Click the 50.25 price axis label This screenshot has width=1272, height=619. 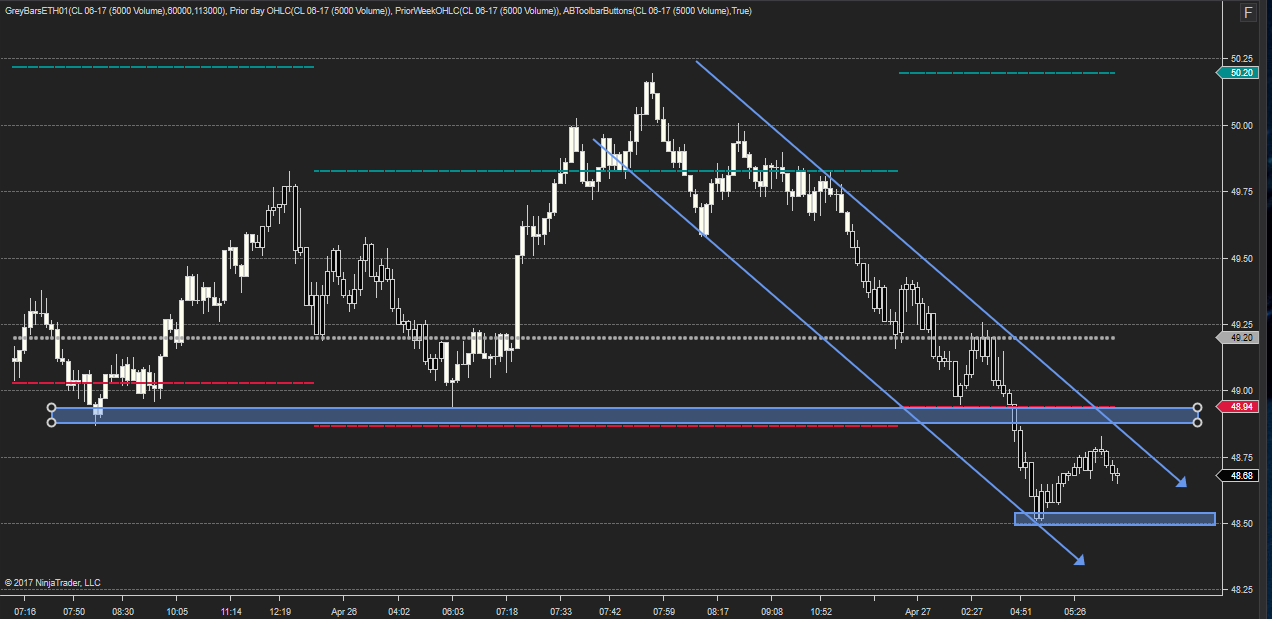point(1241,59)
